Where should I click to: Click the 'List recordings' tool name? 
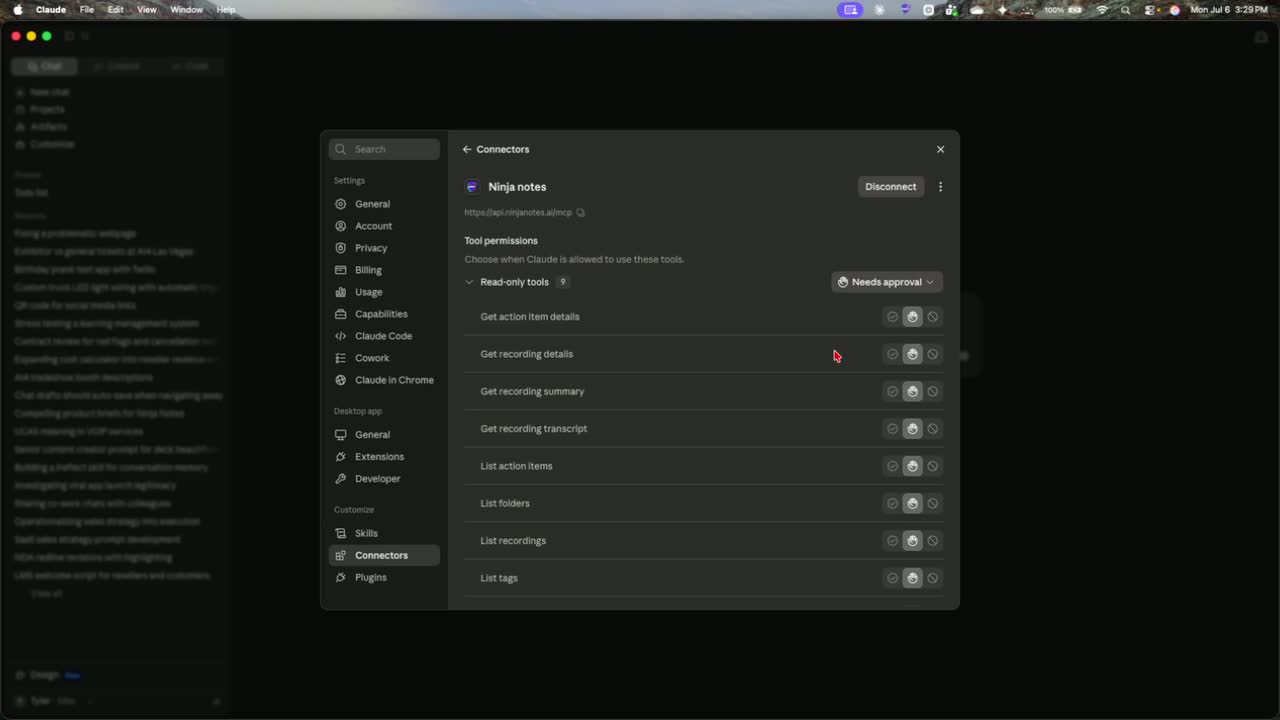coord(513,541)
